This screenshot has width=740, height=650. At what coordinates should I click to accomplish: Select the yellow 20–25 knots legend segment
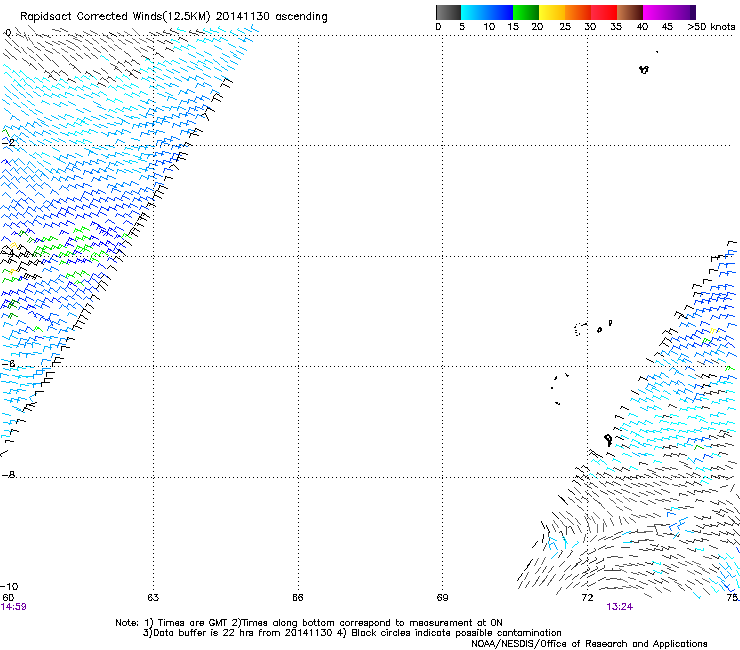[552, 12]
